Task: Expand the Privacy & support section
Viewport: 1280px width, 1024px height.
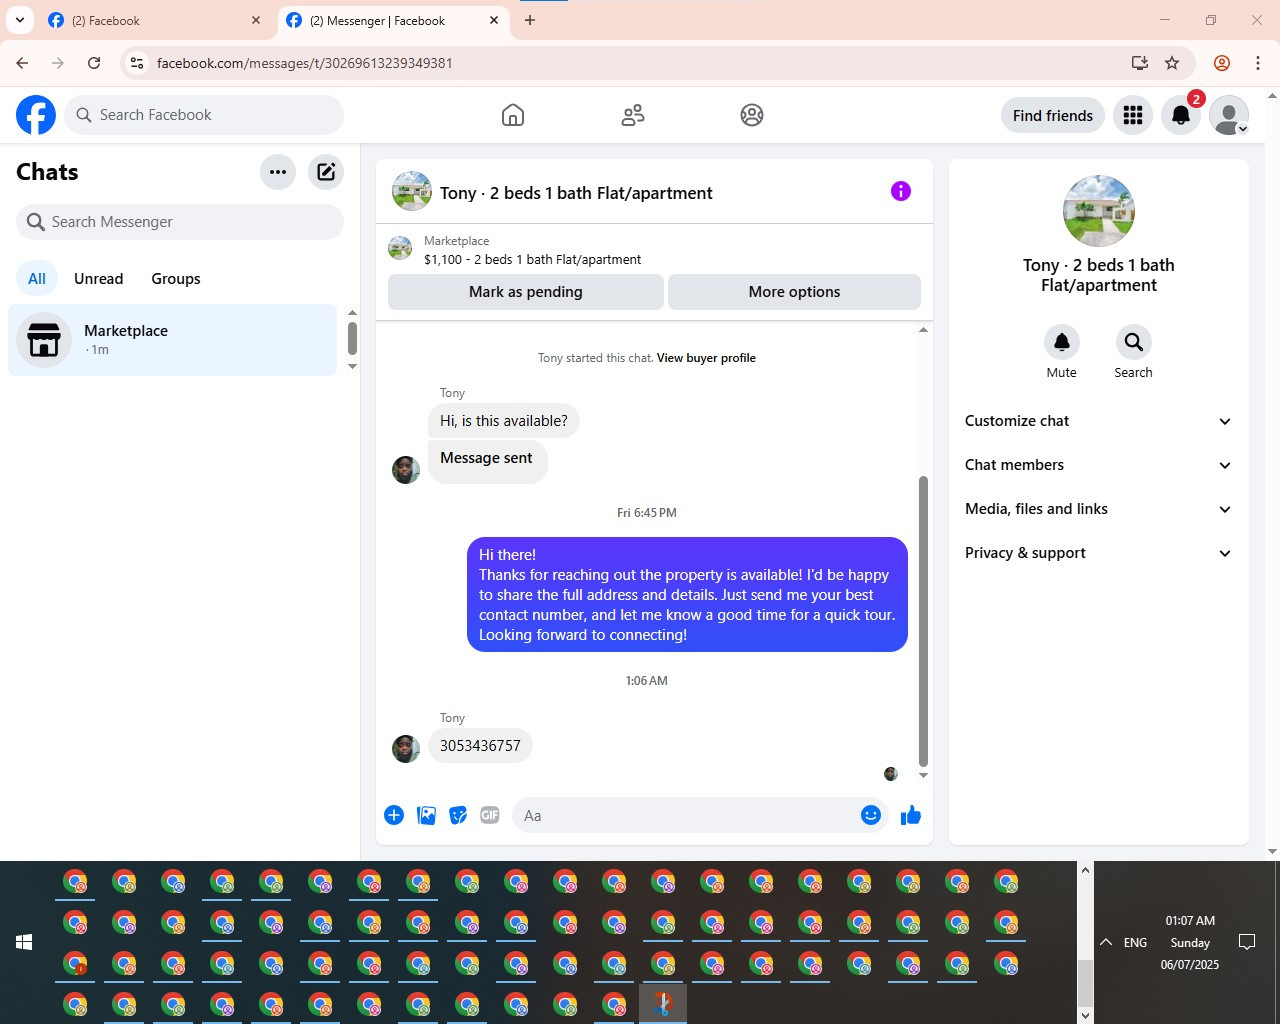Action: click(1098, 553)
